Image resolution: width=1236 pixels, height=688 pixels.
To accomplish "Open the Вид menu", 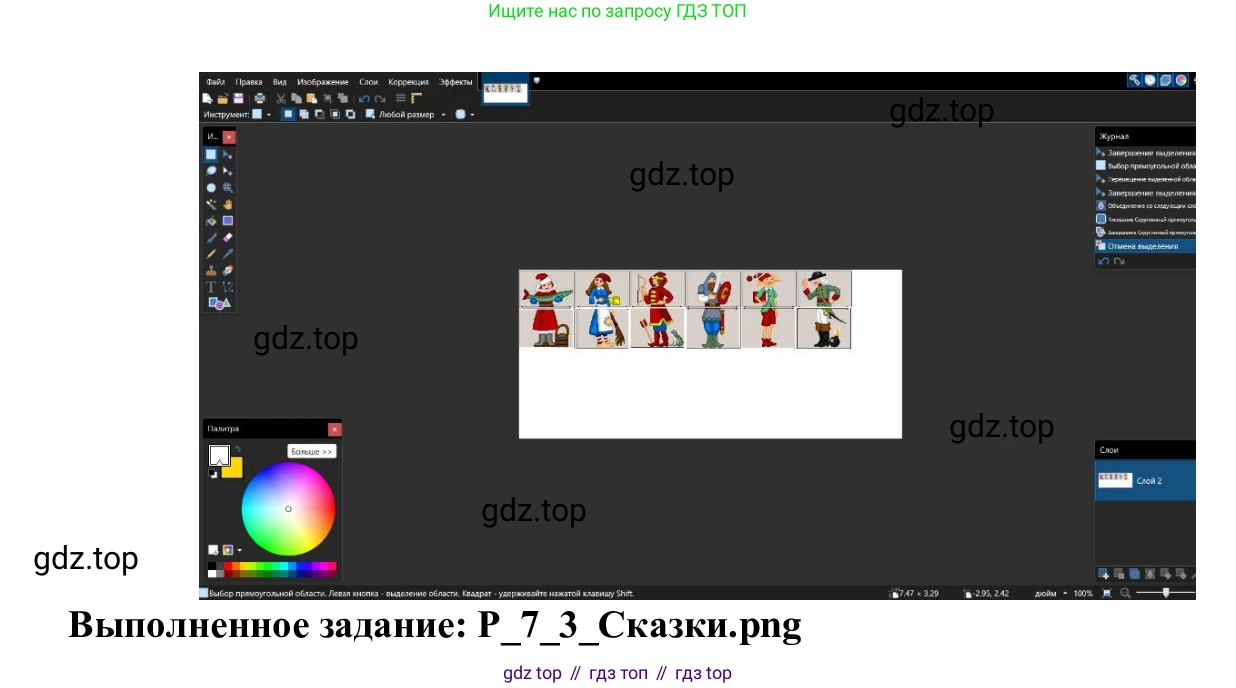I will 280,82.
